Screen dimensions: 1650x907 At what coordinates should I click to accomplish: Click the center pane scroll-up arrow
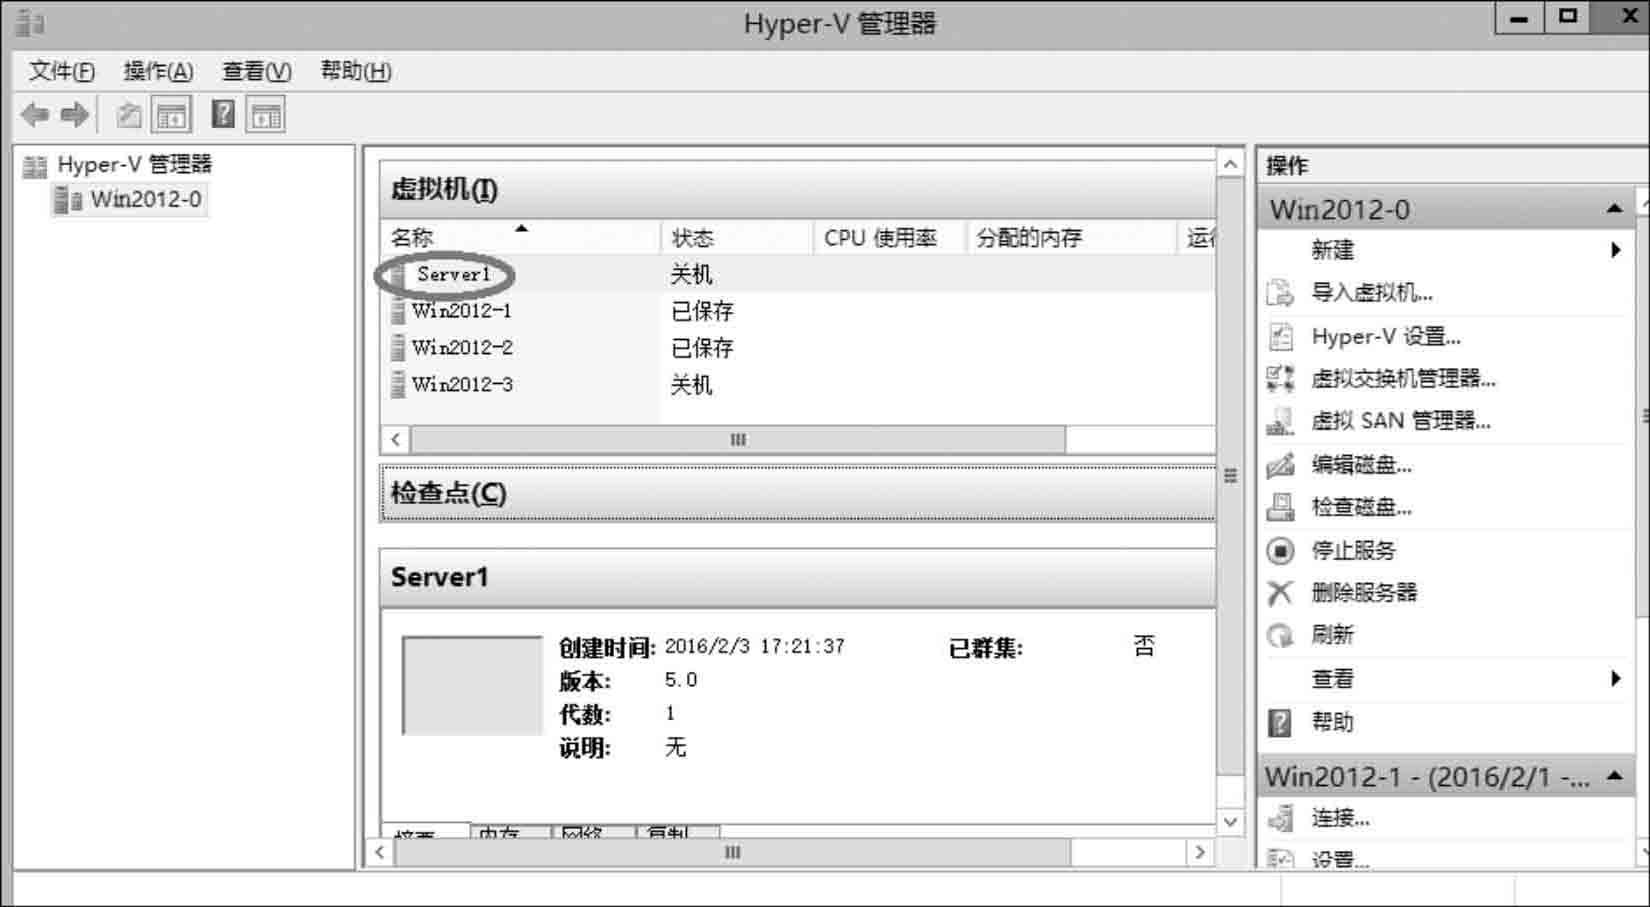[1231, 164]
